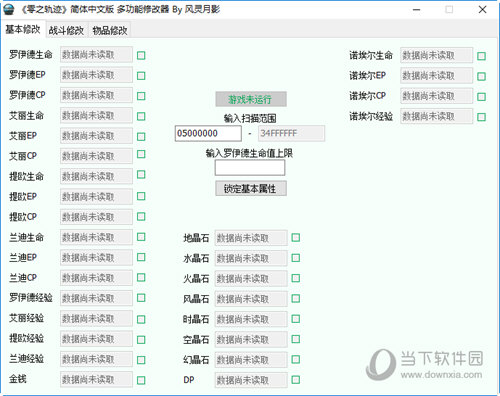
Task: Click the 罗伊德生命值上限 input box
Action: point(250,167)
